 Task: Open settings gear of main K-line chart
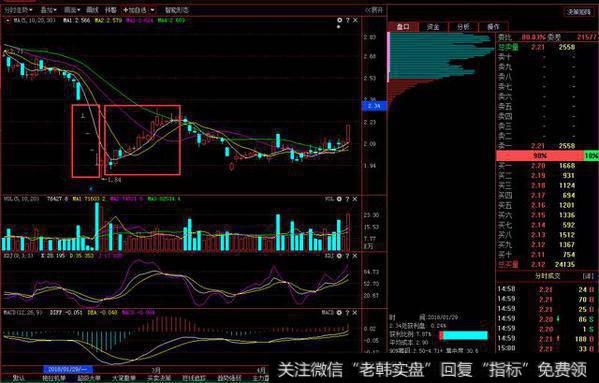pos(339,20)
